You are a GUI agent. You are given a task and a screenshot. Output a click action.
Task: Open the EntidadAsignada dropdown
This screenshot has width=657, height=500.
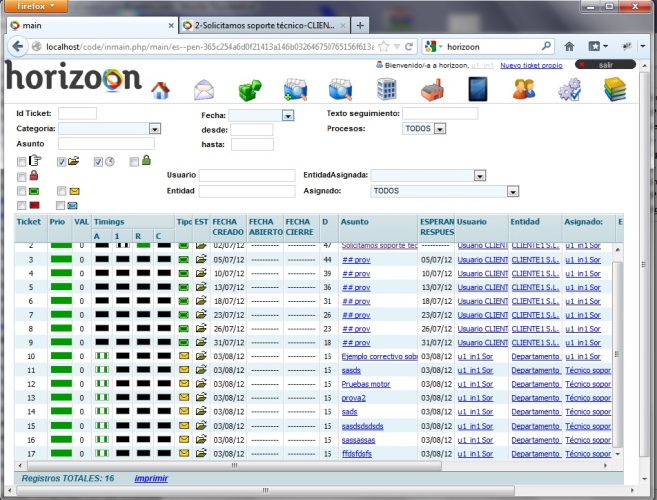pyautogui.click(x=480, y=176)
